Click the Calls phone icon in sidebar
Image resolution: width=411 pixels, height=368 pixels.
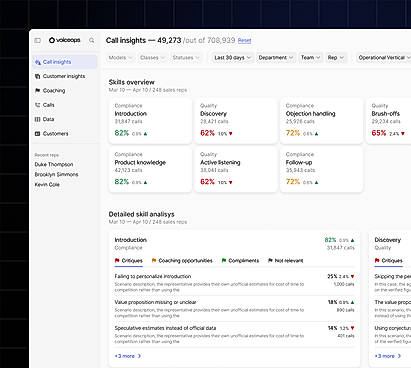pos(38,105)
